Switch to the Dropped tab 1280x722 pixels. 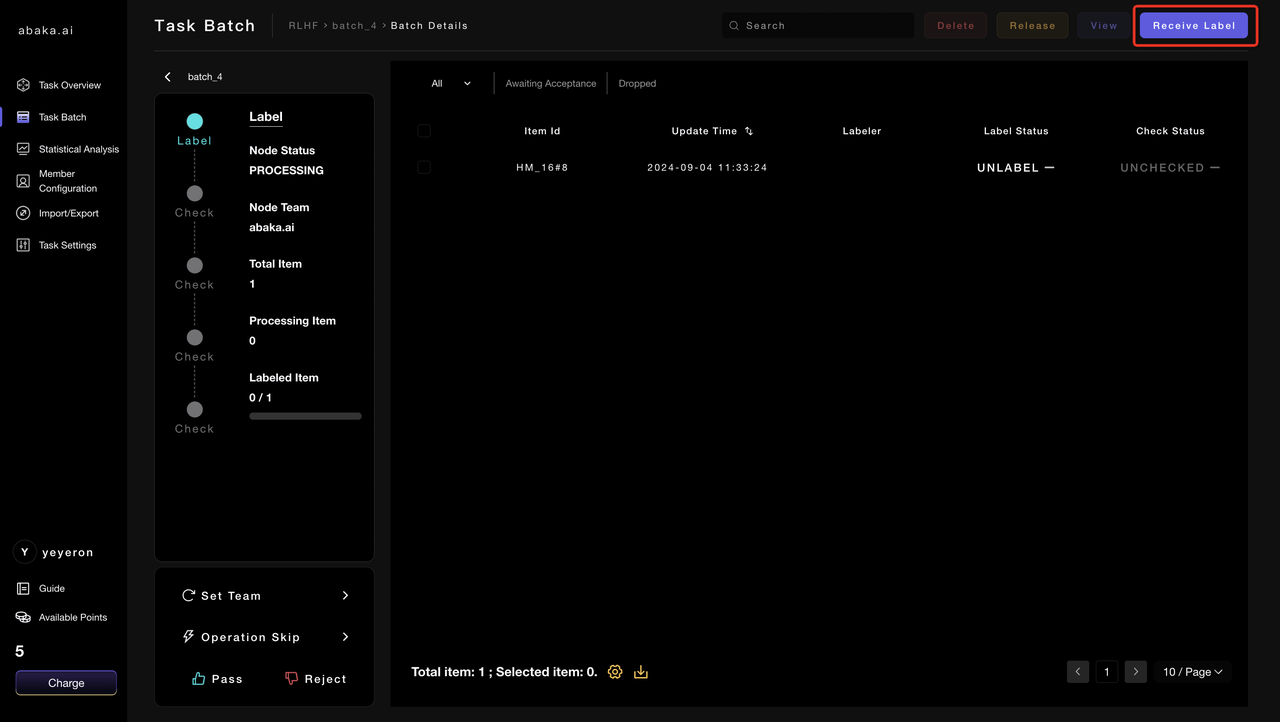[637, 84]
